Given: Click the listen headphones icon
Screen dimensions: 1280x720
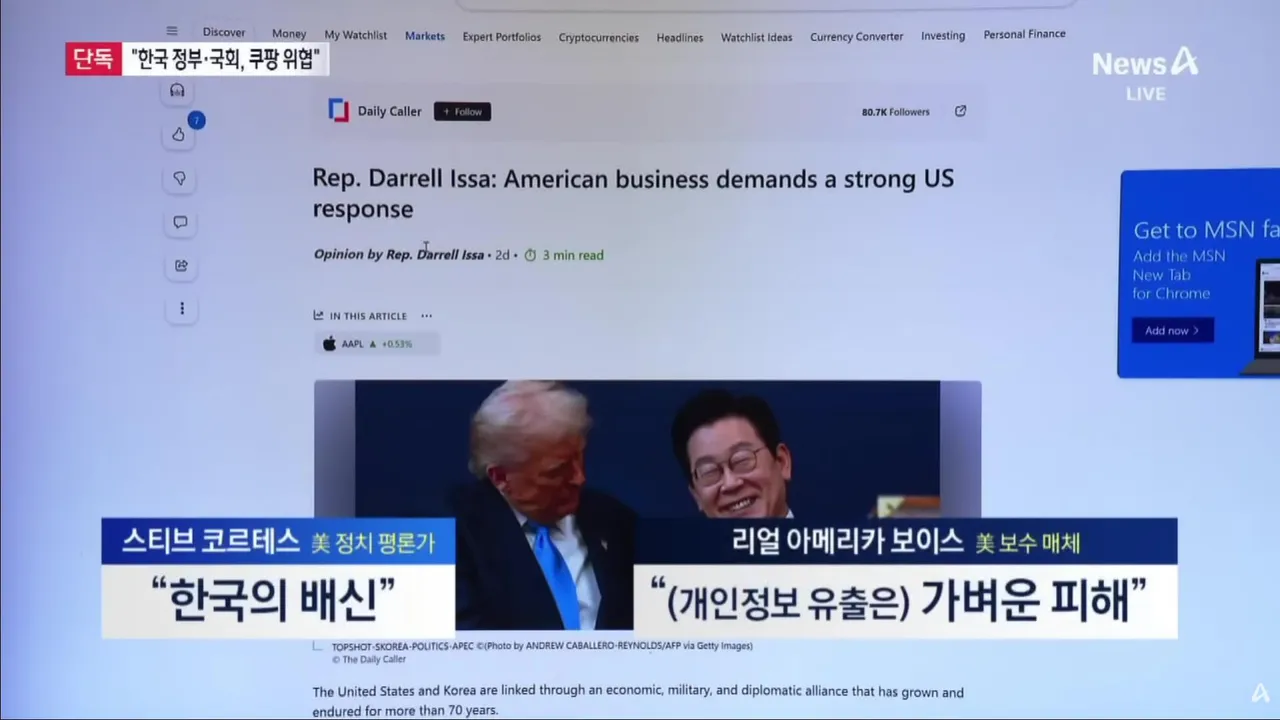Looking at the screenshot, I should [x=178, y=90].
